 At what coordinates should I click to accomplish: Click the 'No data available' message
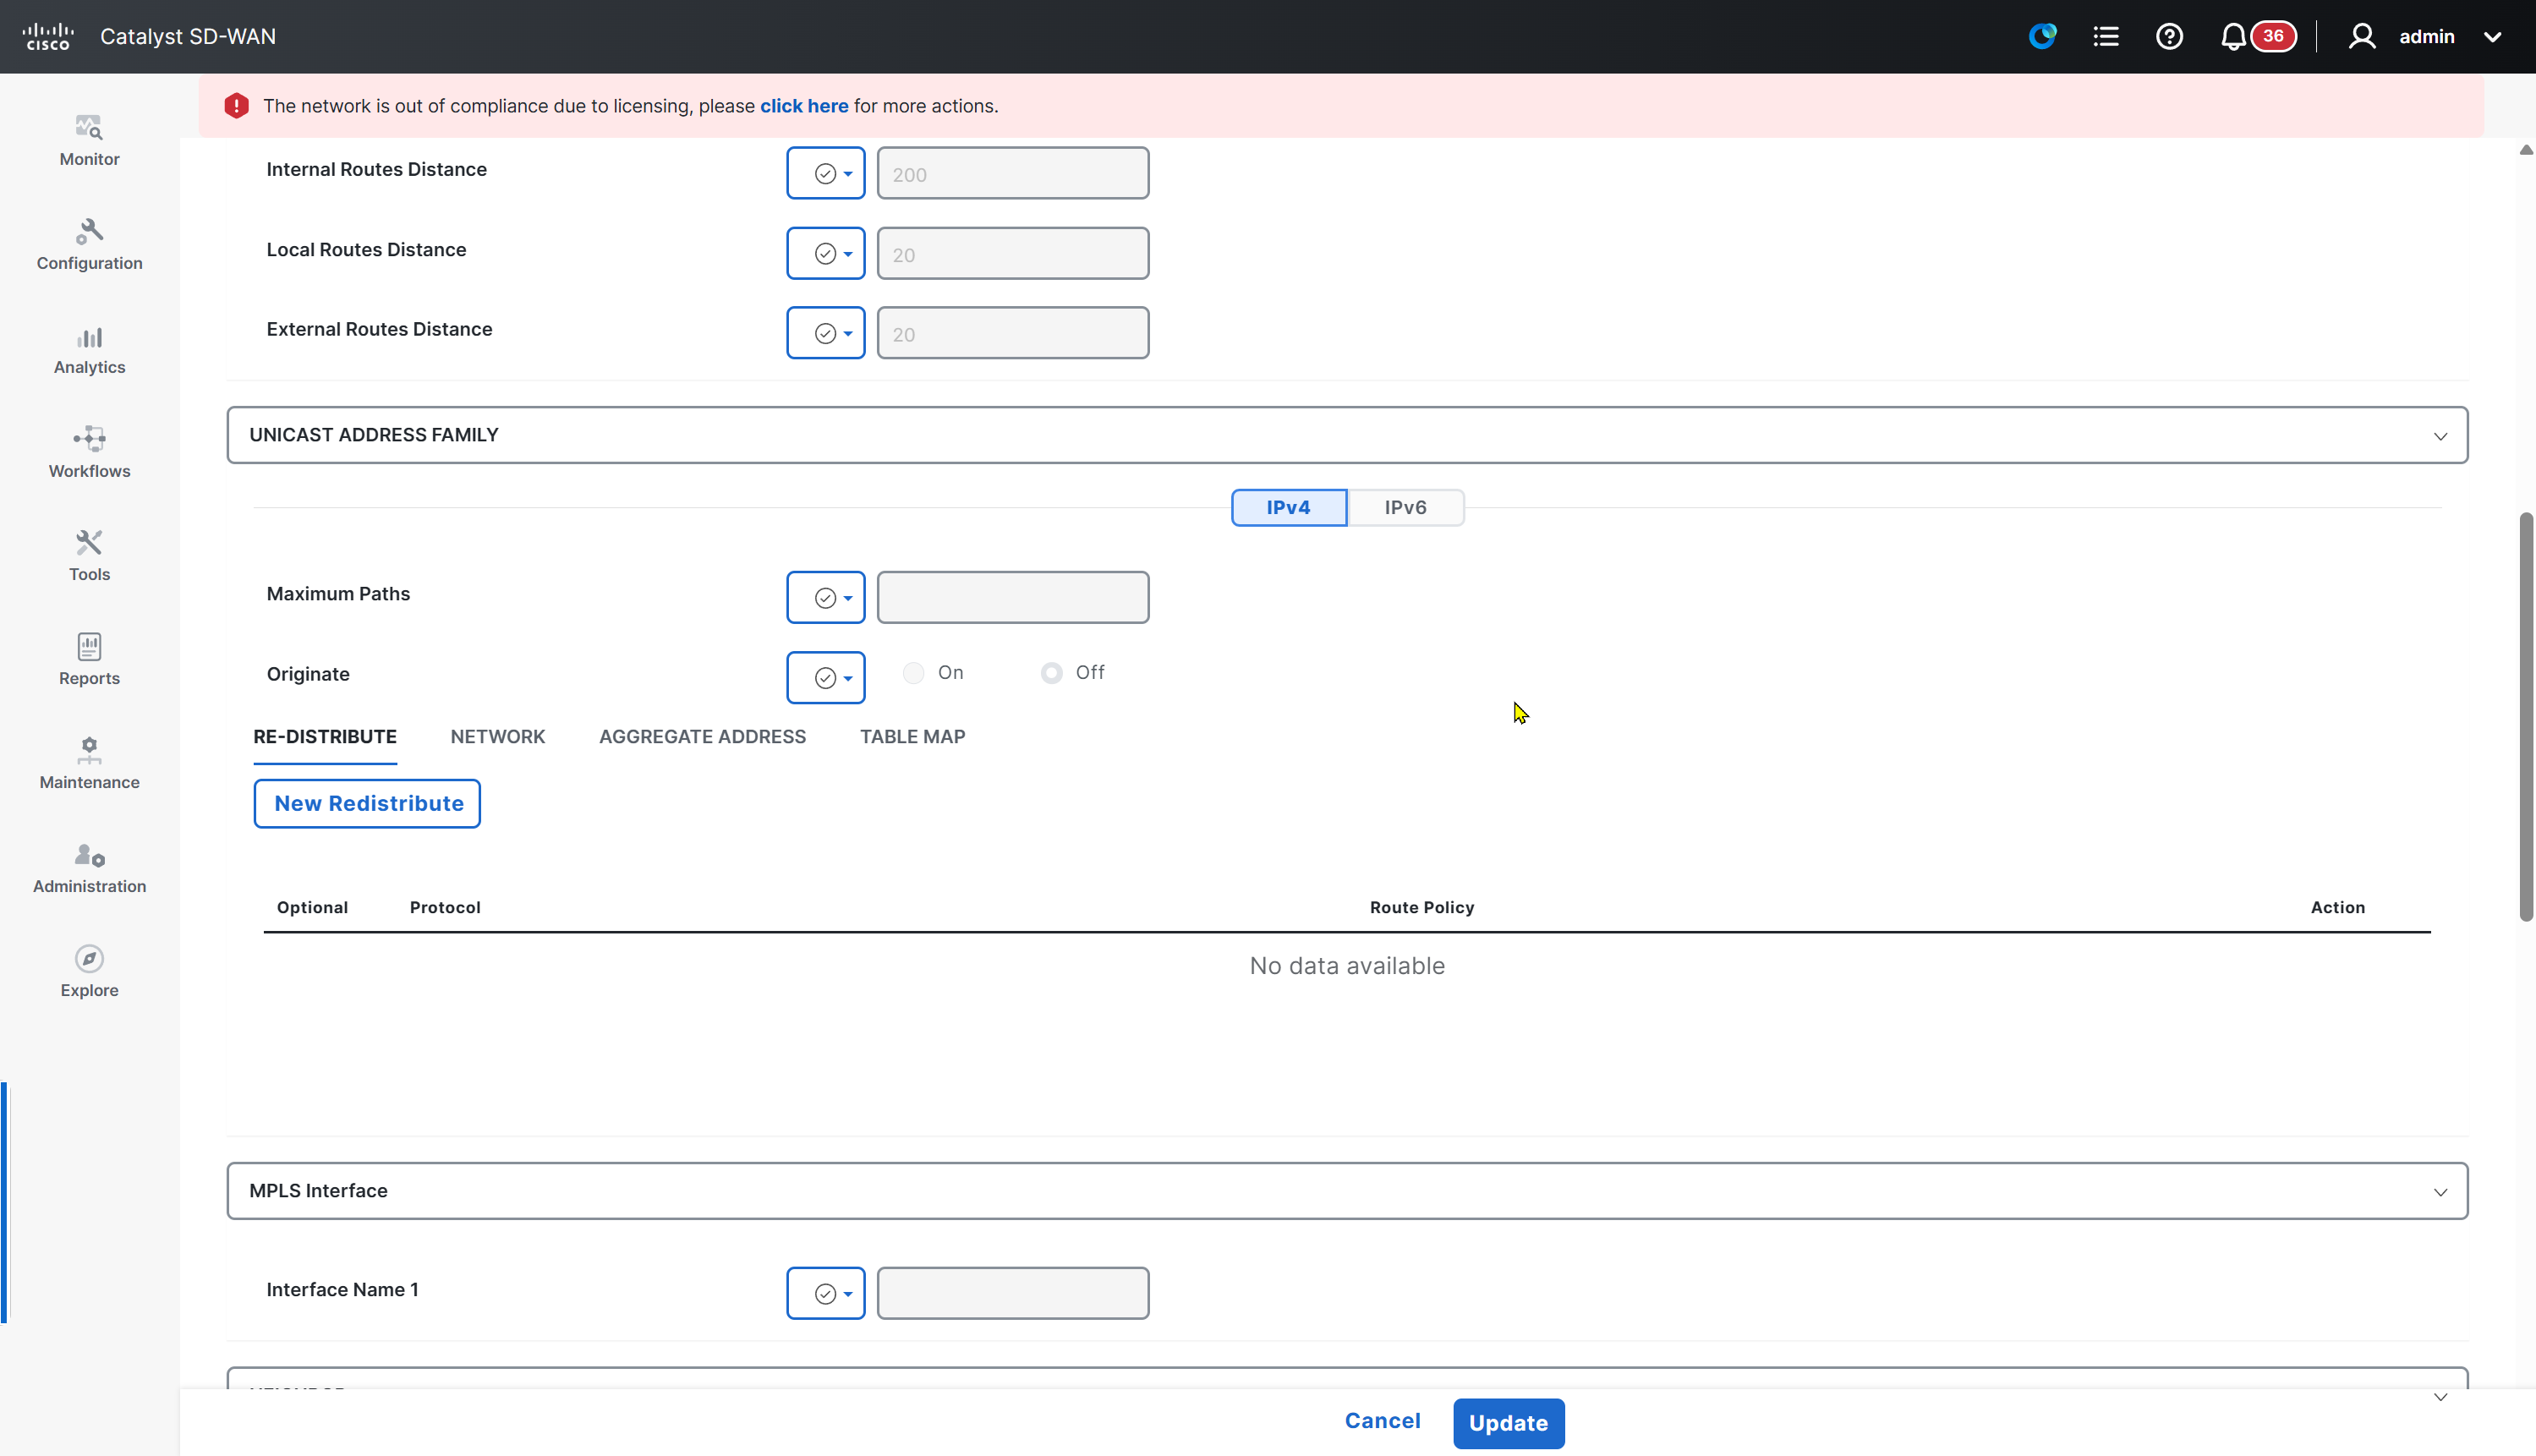coord(1347,966)
